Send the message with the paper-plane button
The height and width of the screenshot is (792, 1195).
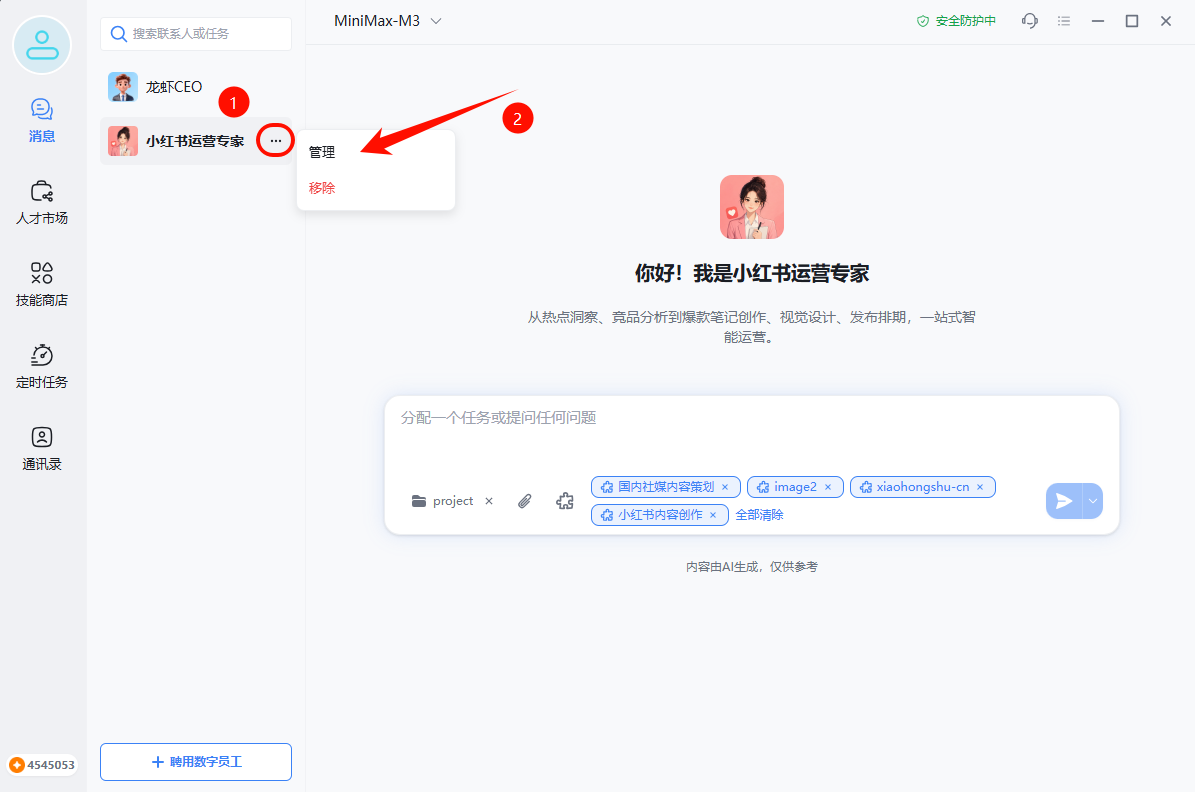tap(1064, 501)
